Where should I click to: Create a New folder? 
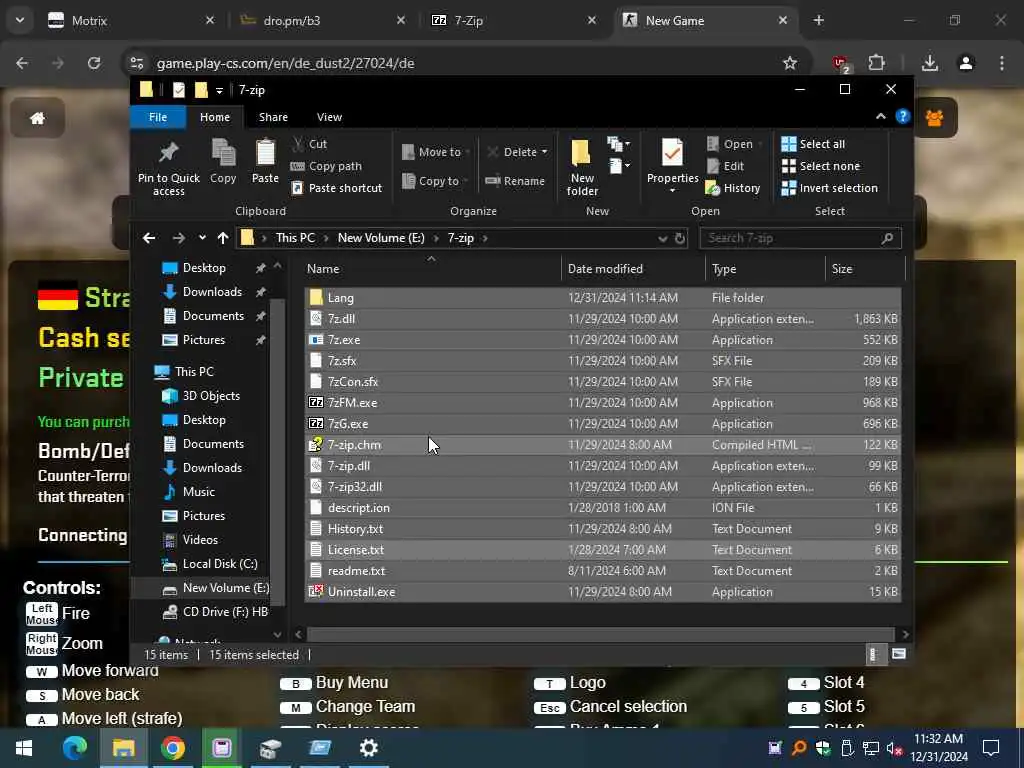click(x=581, y=167)
